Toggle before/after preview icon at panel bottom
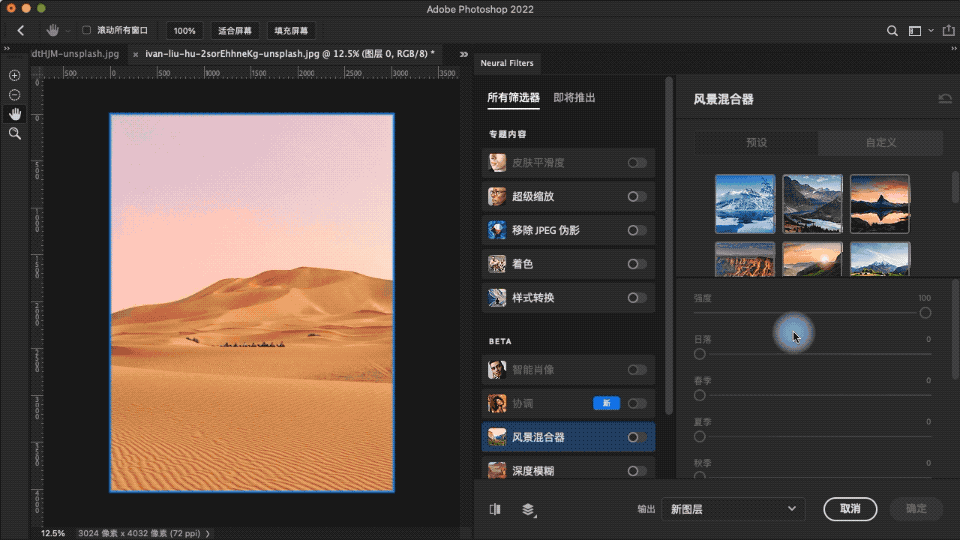The image size is (960, 540). pos(495,509)
